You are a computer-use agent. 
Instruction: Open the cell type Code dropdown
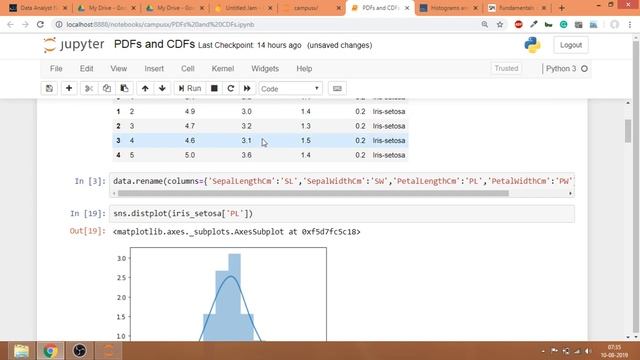(x=290, y=89)
